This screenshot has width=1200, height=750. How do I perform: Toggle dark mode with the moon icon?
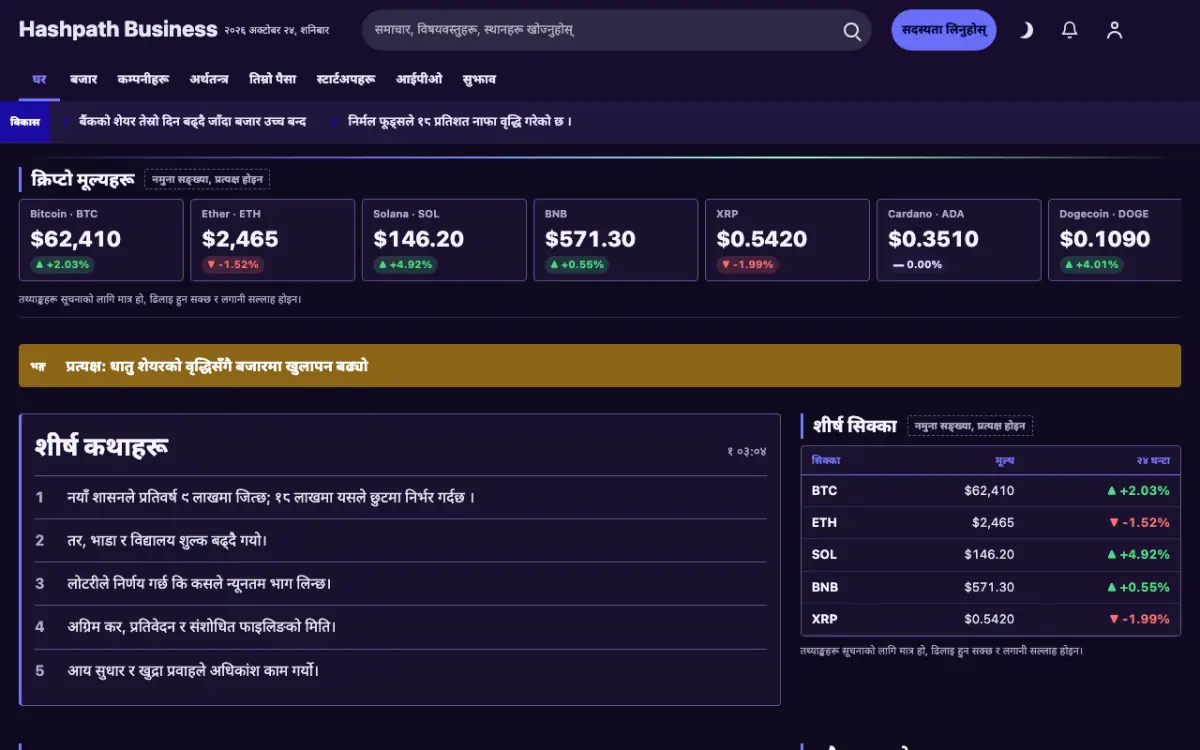click(1026, 31)
